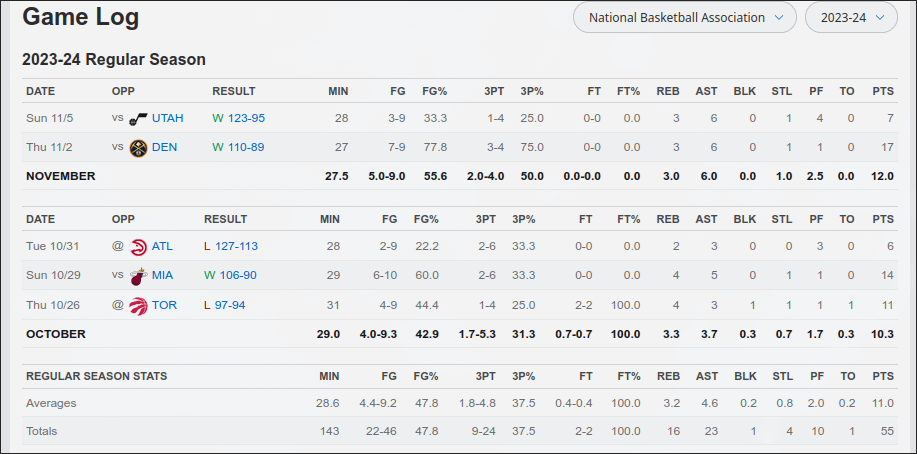Open the National Basketball Association league dropdown

click(685, 17)
